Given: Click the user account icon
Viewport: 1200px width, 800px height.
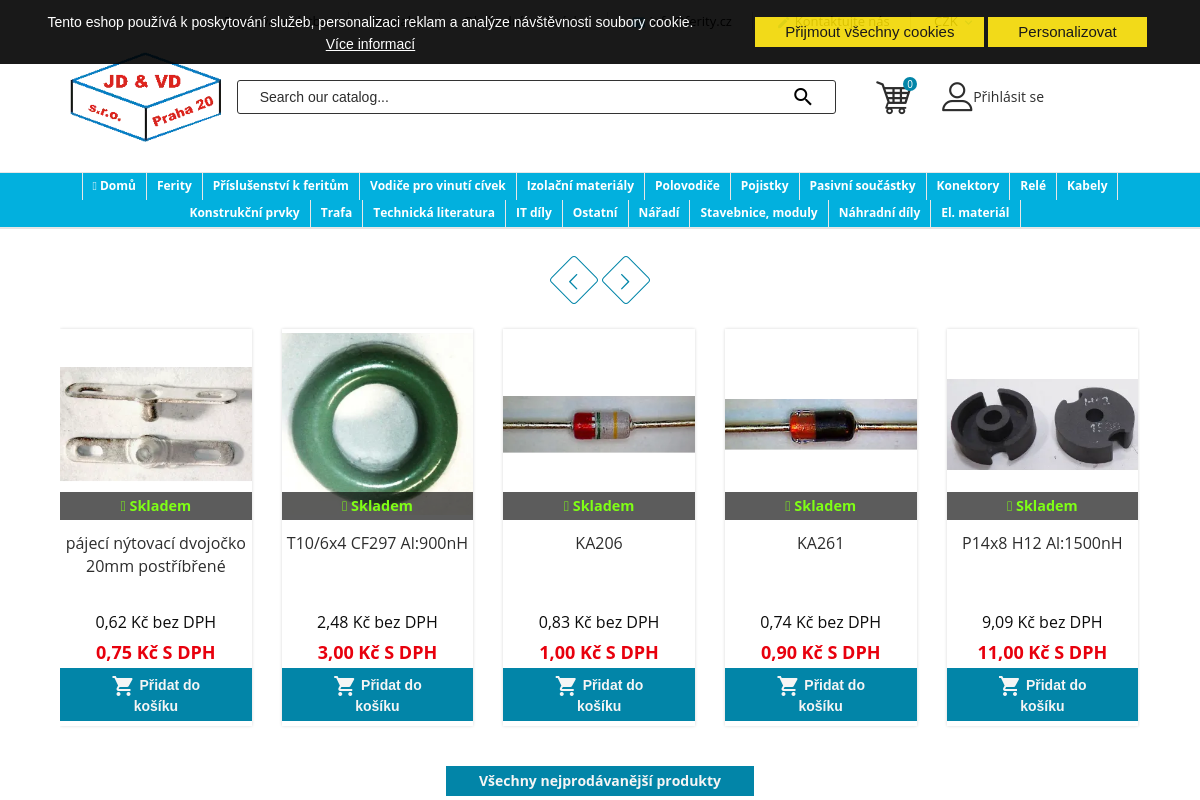Looking at the screenshot, I should [957, 97].
